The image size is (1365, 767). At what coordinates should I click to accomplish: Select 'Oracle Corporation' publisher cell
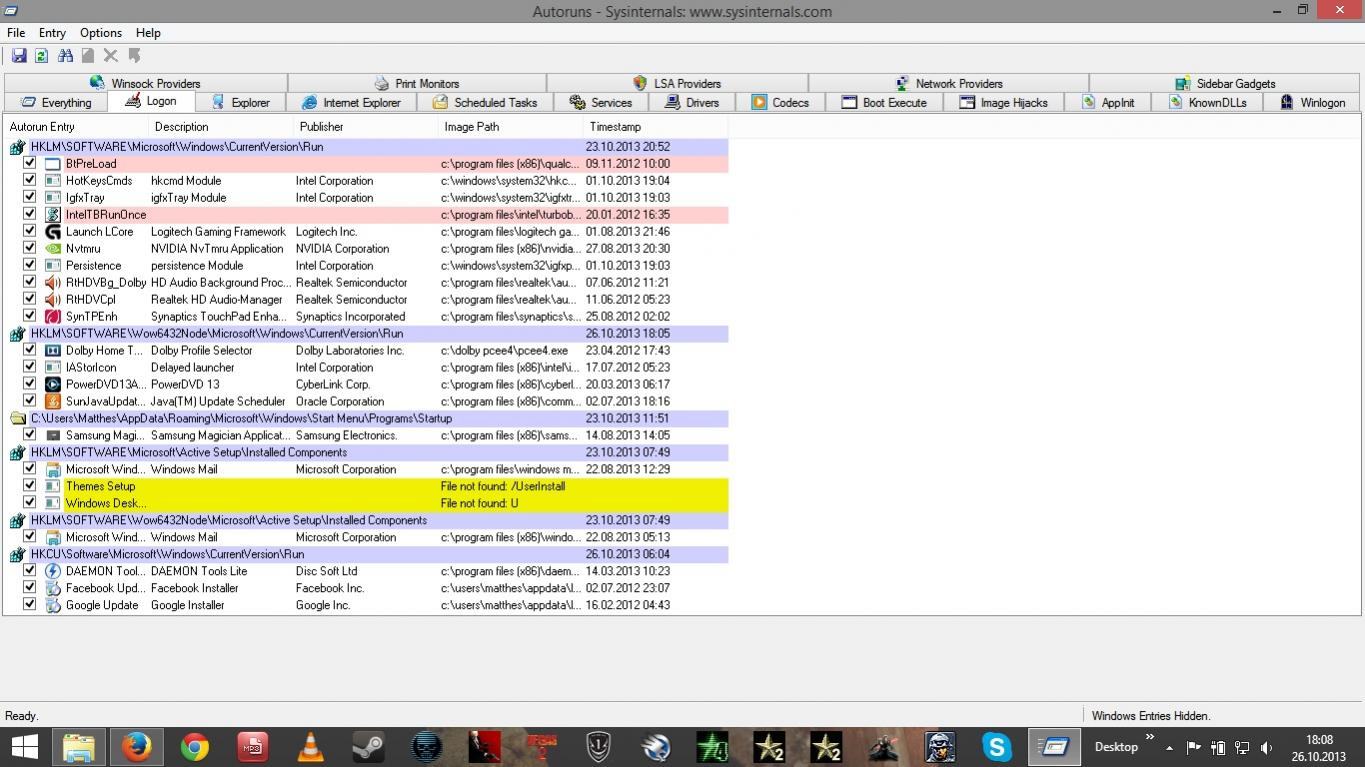[x=340, y=402]
